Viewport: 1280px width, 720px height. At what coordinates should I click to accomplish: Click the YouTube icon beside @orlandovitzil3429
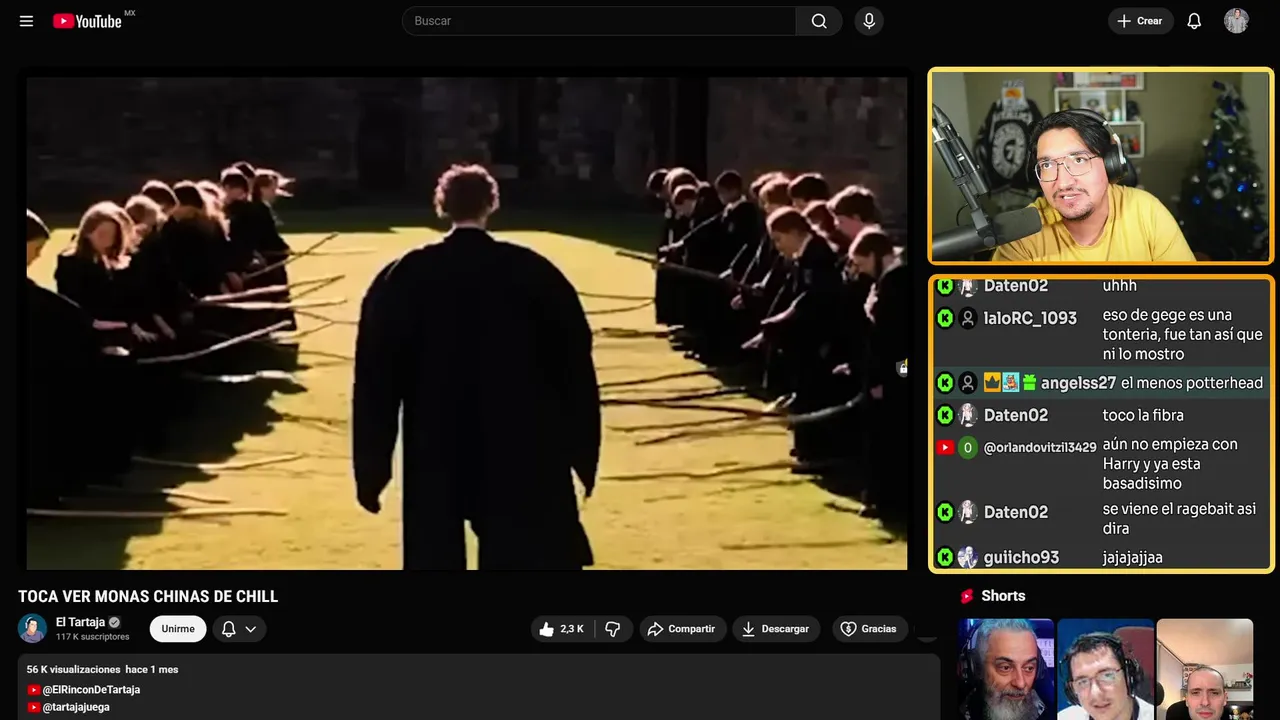click(x=945, y=448)
